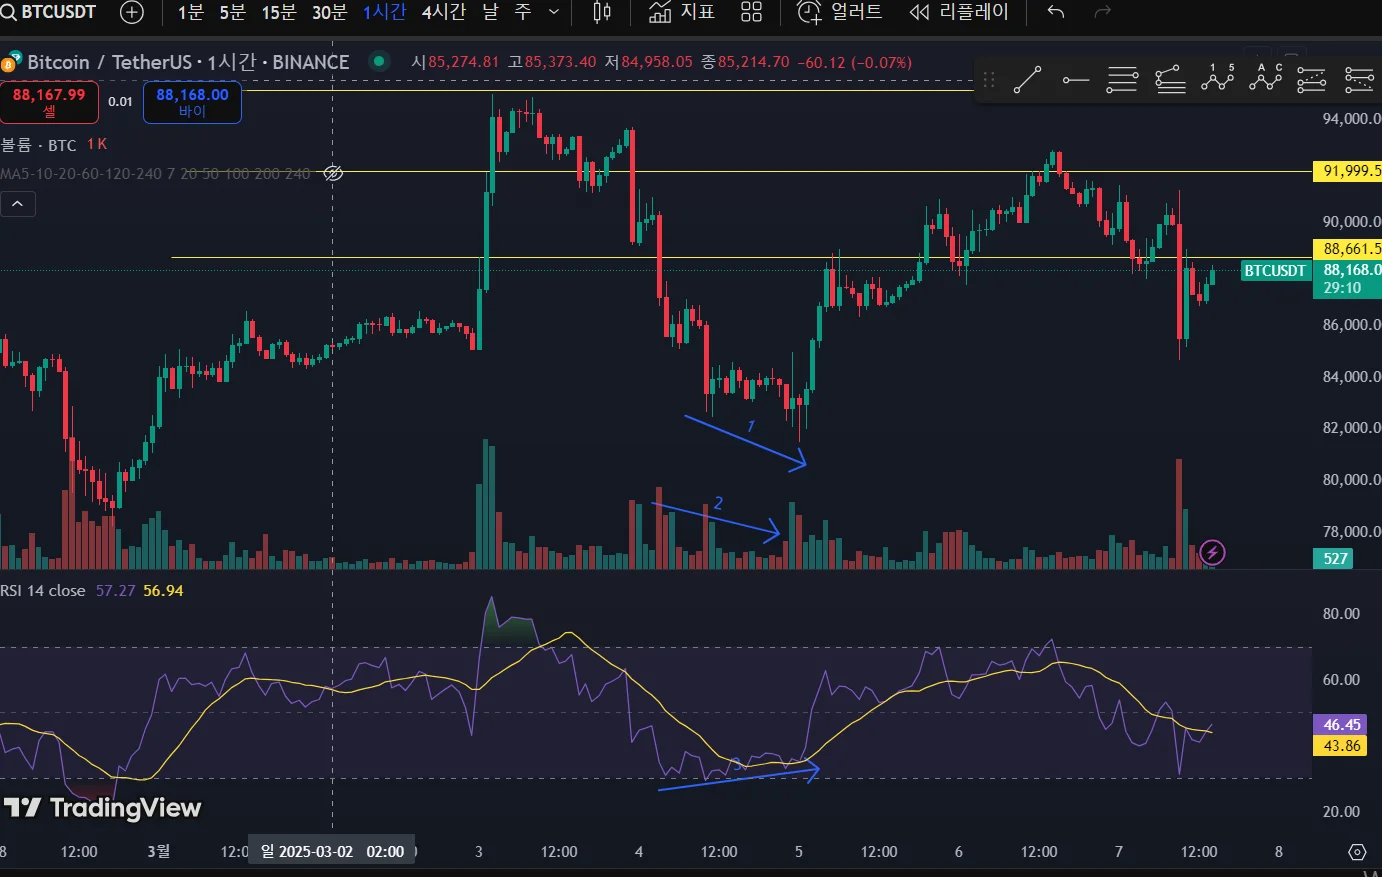Click the 43.86 RSI moving average label
1382x877 pixels.
click(1341, 746)
